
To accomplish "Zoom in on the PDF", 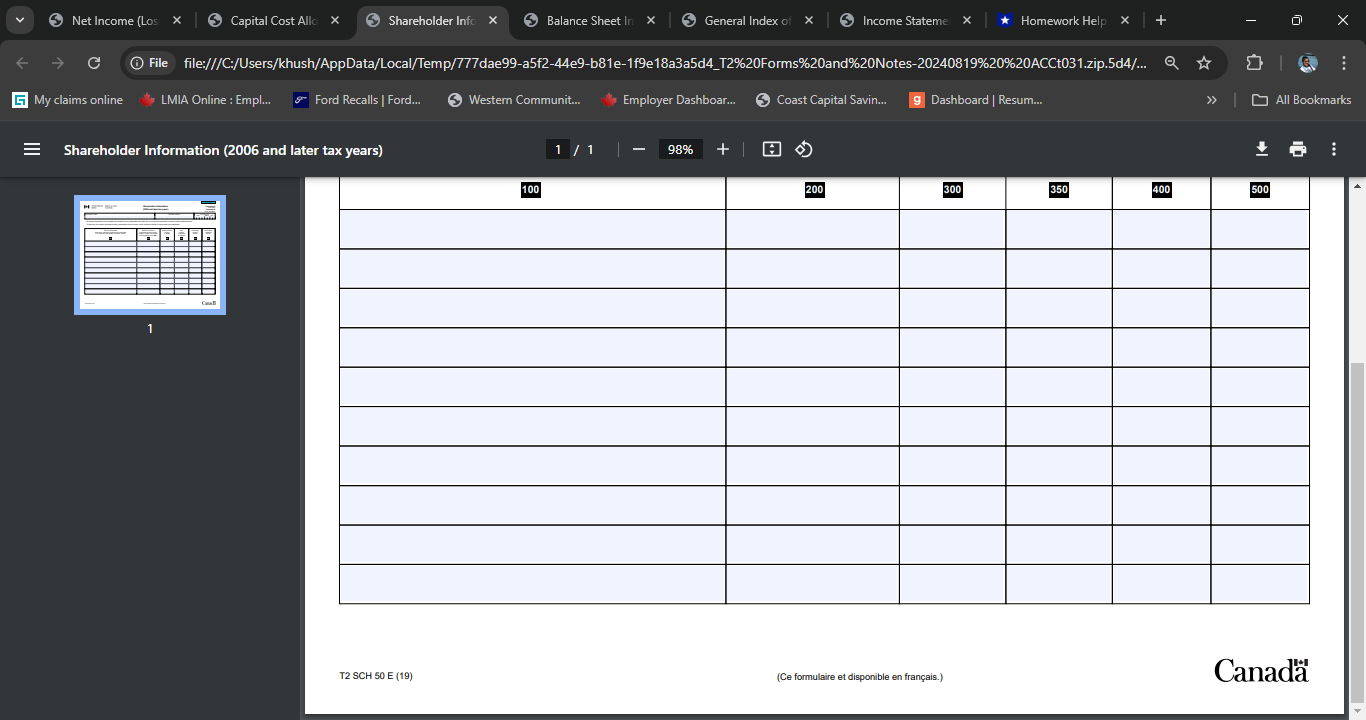I will 723,149.
